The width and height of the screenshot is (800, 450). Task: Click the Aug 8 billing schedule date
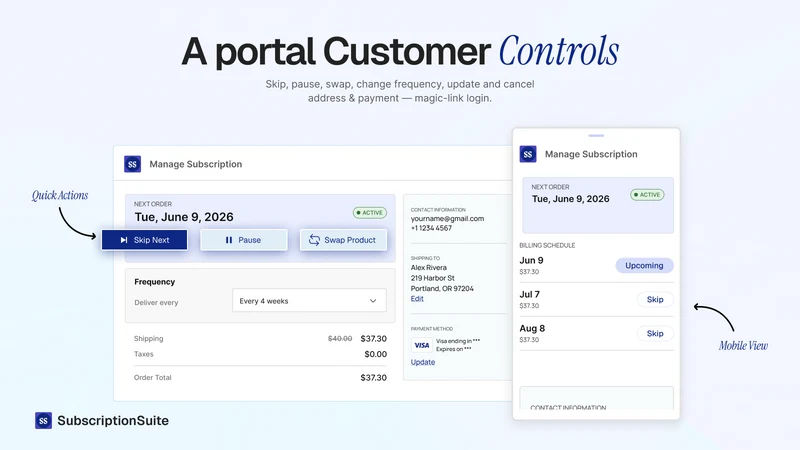coord(532,329)
